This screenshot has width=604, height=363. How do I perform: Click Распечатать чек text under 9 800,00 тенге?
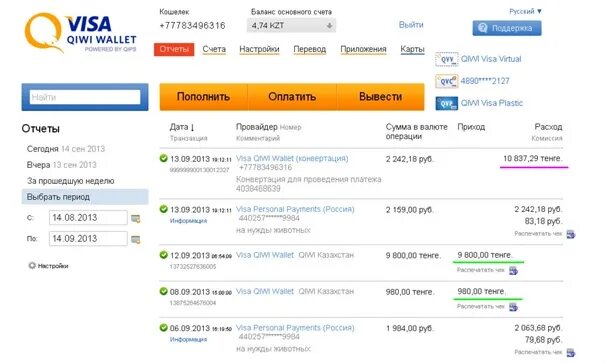pyautogui.click(x=481, y=270)
